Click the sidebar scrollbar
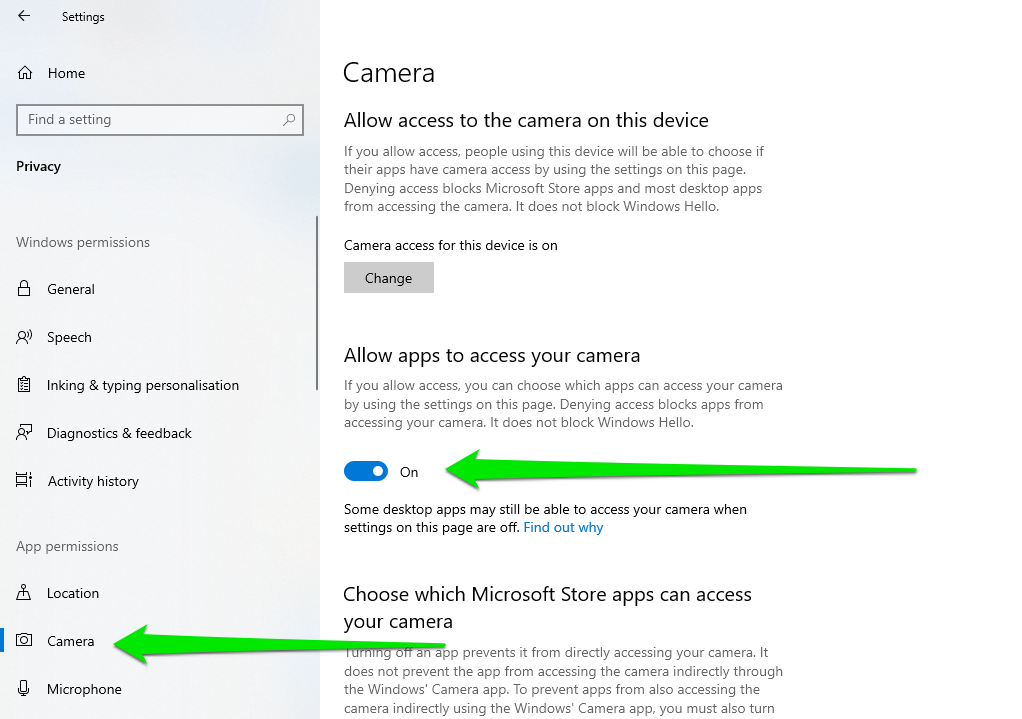 (317, 303)
